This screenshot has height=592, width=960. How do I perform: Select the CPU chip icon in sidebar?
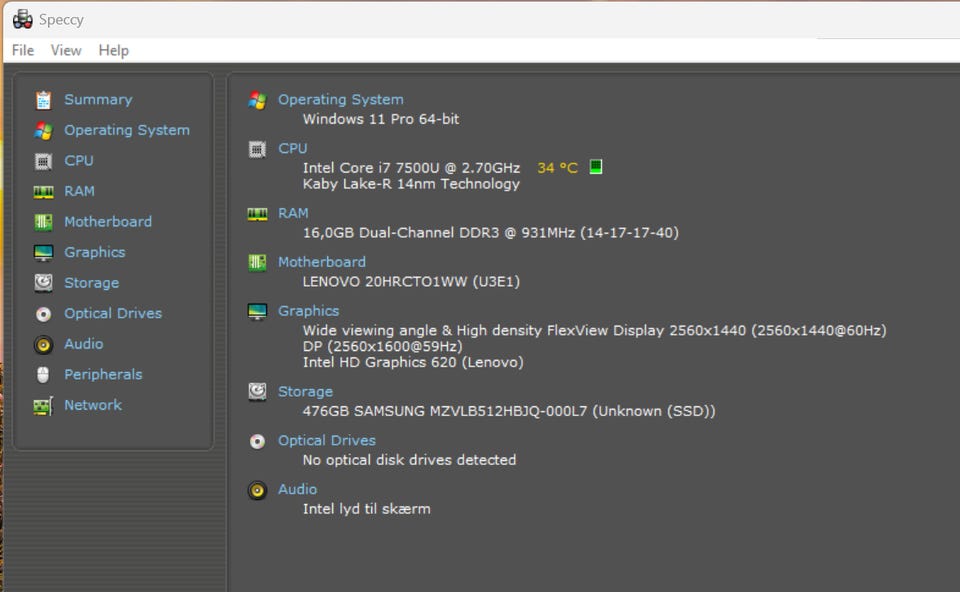pos(43,161)
